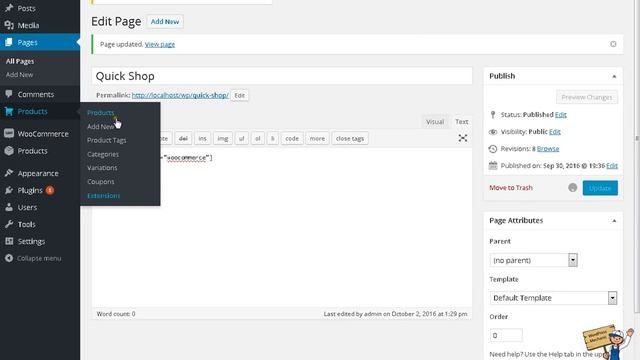Click the WooCommerce icon in sidebar

pyautogui.click(x=9, y=133)
